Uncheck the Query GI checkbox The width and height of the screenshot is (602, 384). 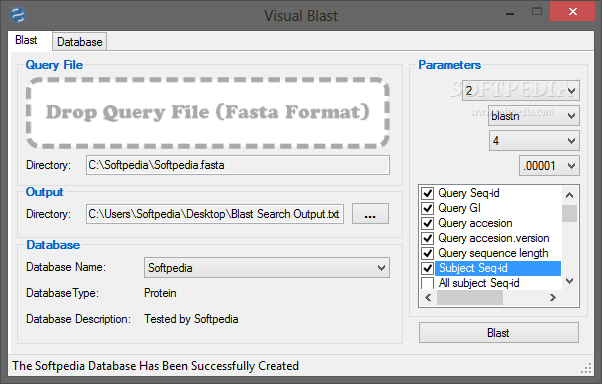click(427, 208)
